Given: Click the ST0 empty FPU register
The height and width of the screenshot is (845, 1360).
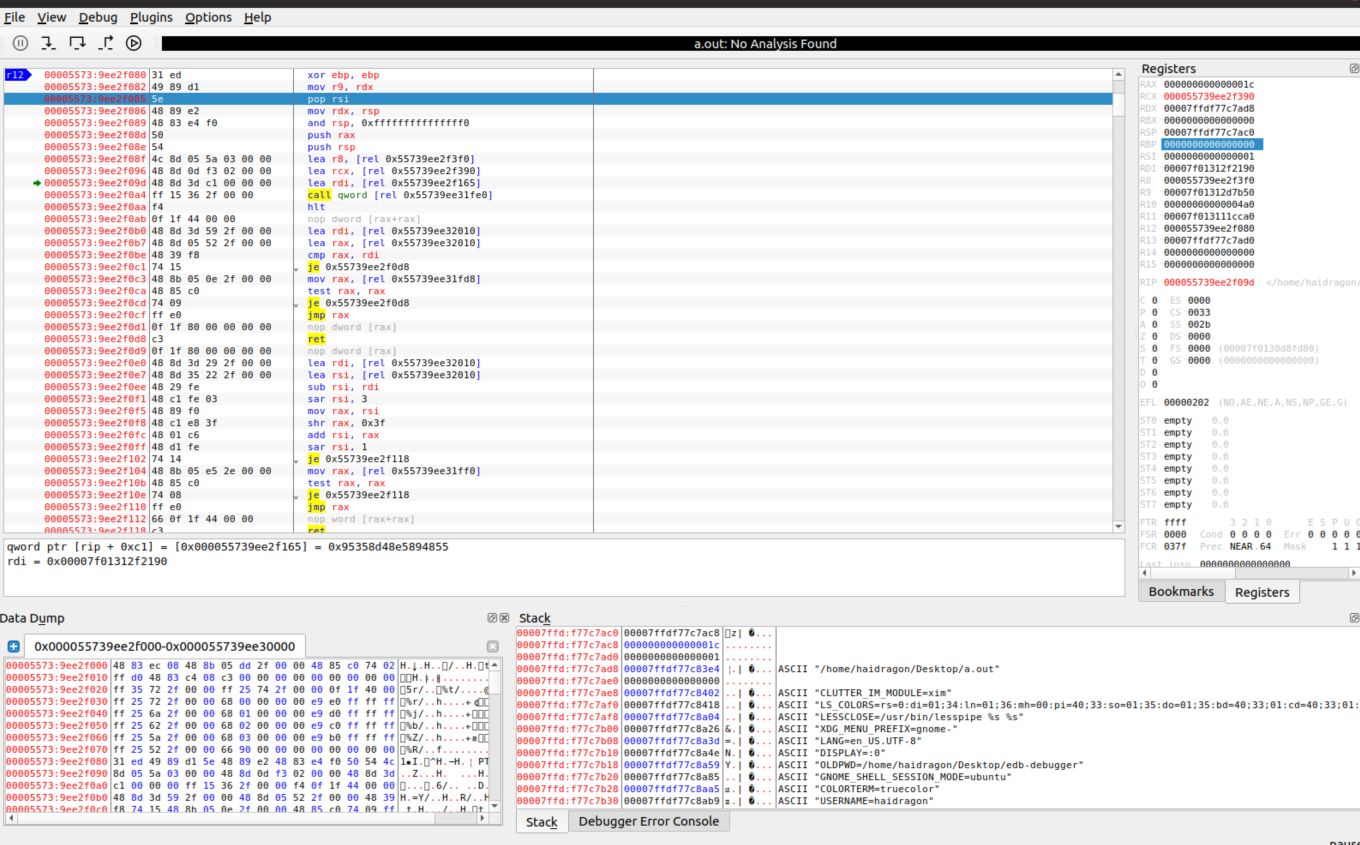Looking at the screenshot, I should 1178,420.
